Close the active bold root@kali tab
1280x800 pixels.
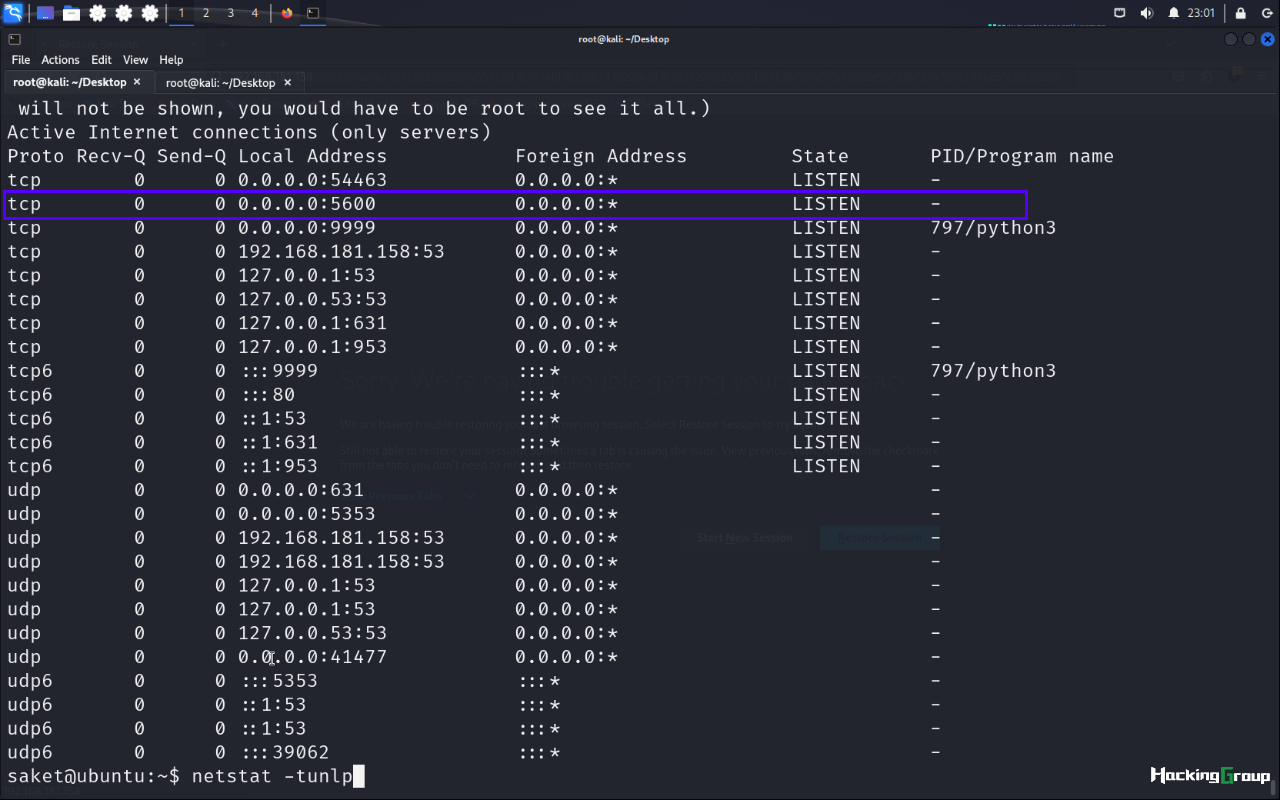[137, 82]
